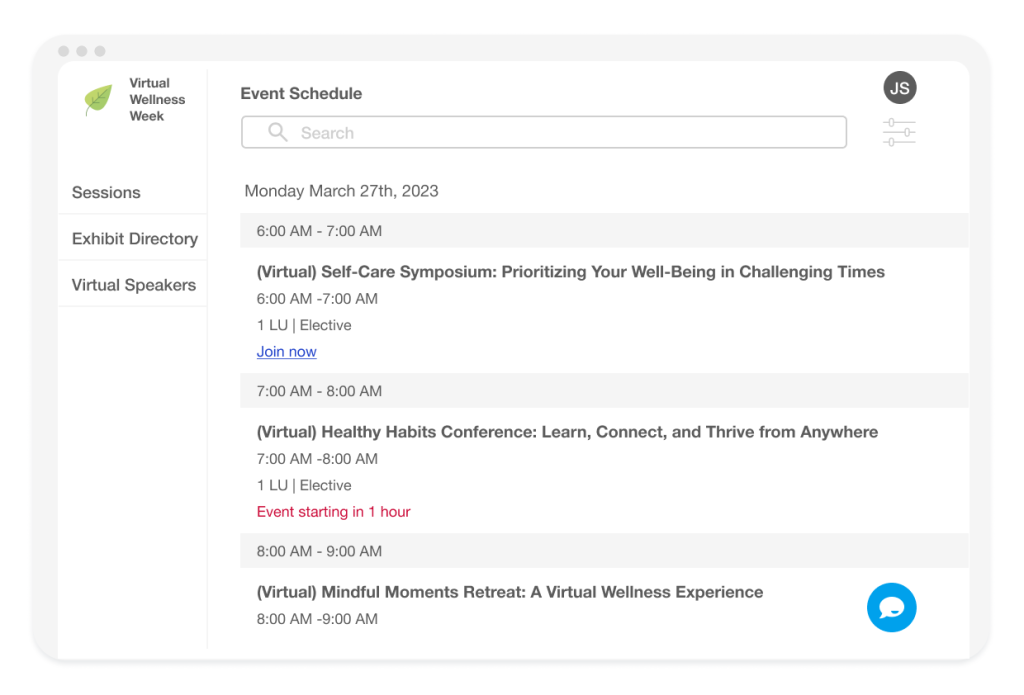1024x695 pixels.
Task: Click the Virtual Wellness Week title
Action: (x=157, y=99)
